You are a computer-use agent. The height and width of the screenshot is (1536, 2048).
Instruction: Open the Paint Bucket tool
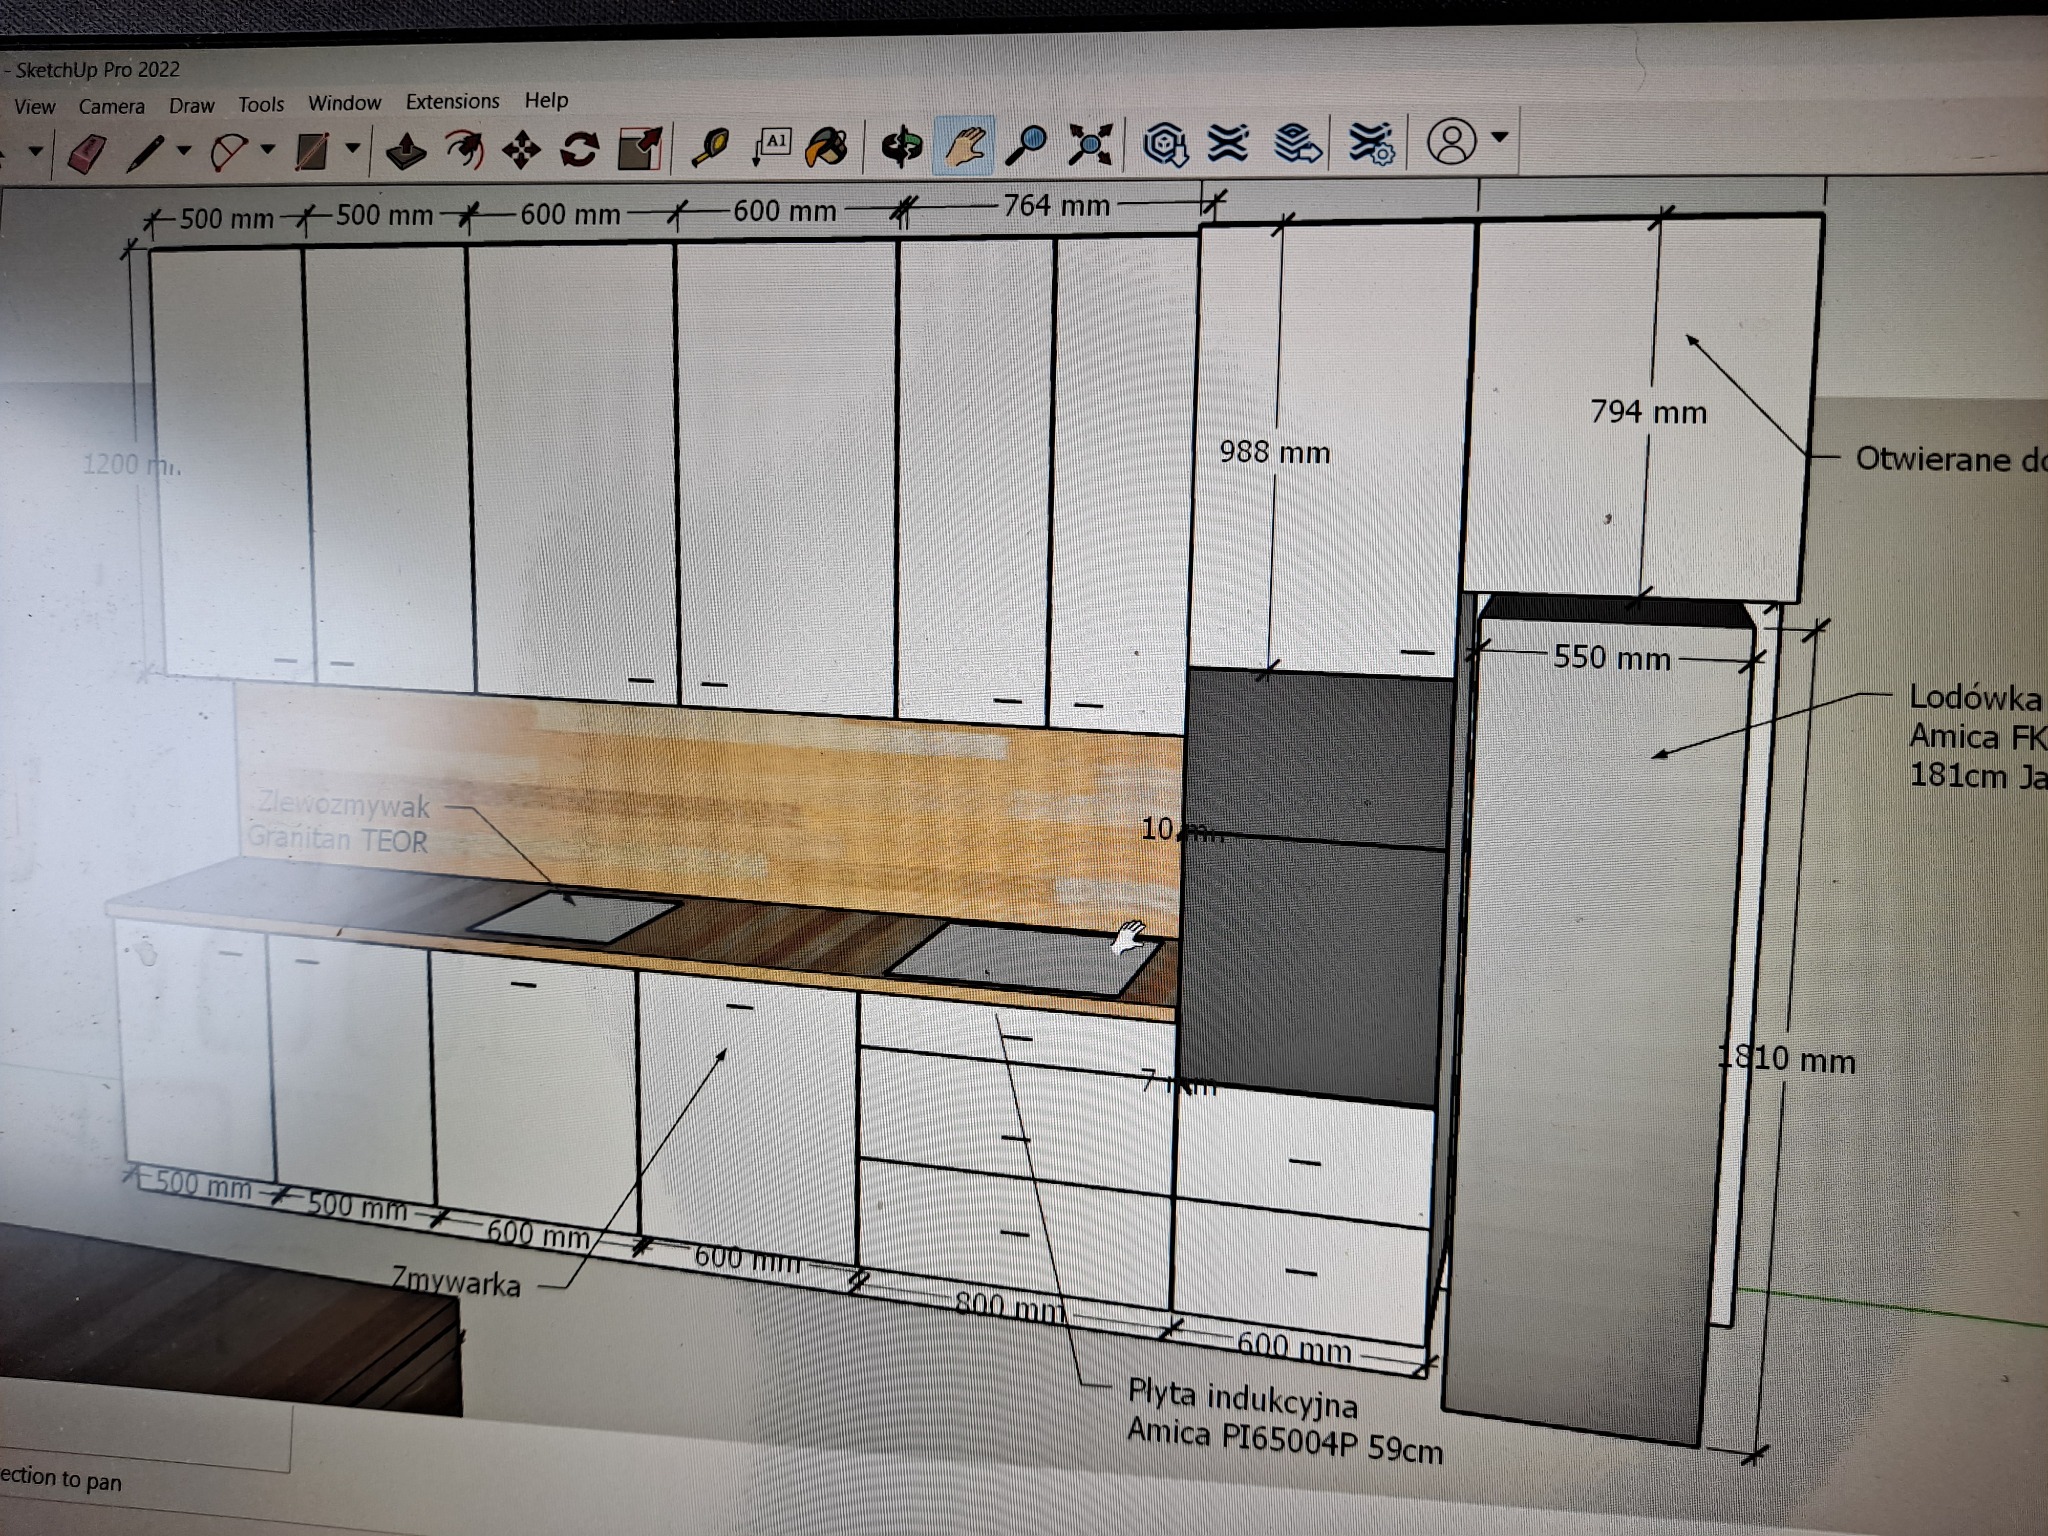click(x=830, y=148)
